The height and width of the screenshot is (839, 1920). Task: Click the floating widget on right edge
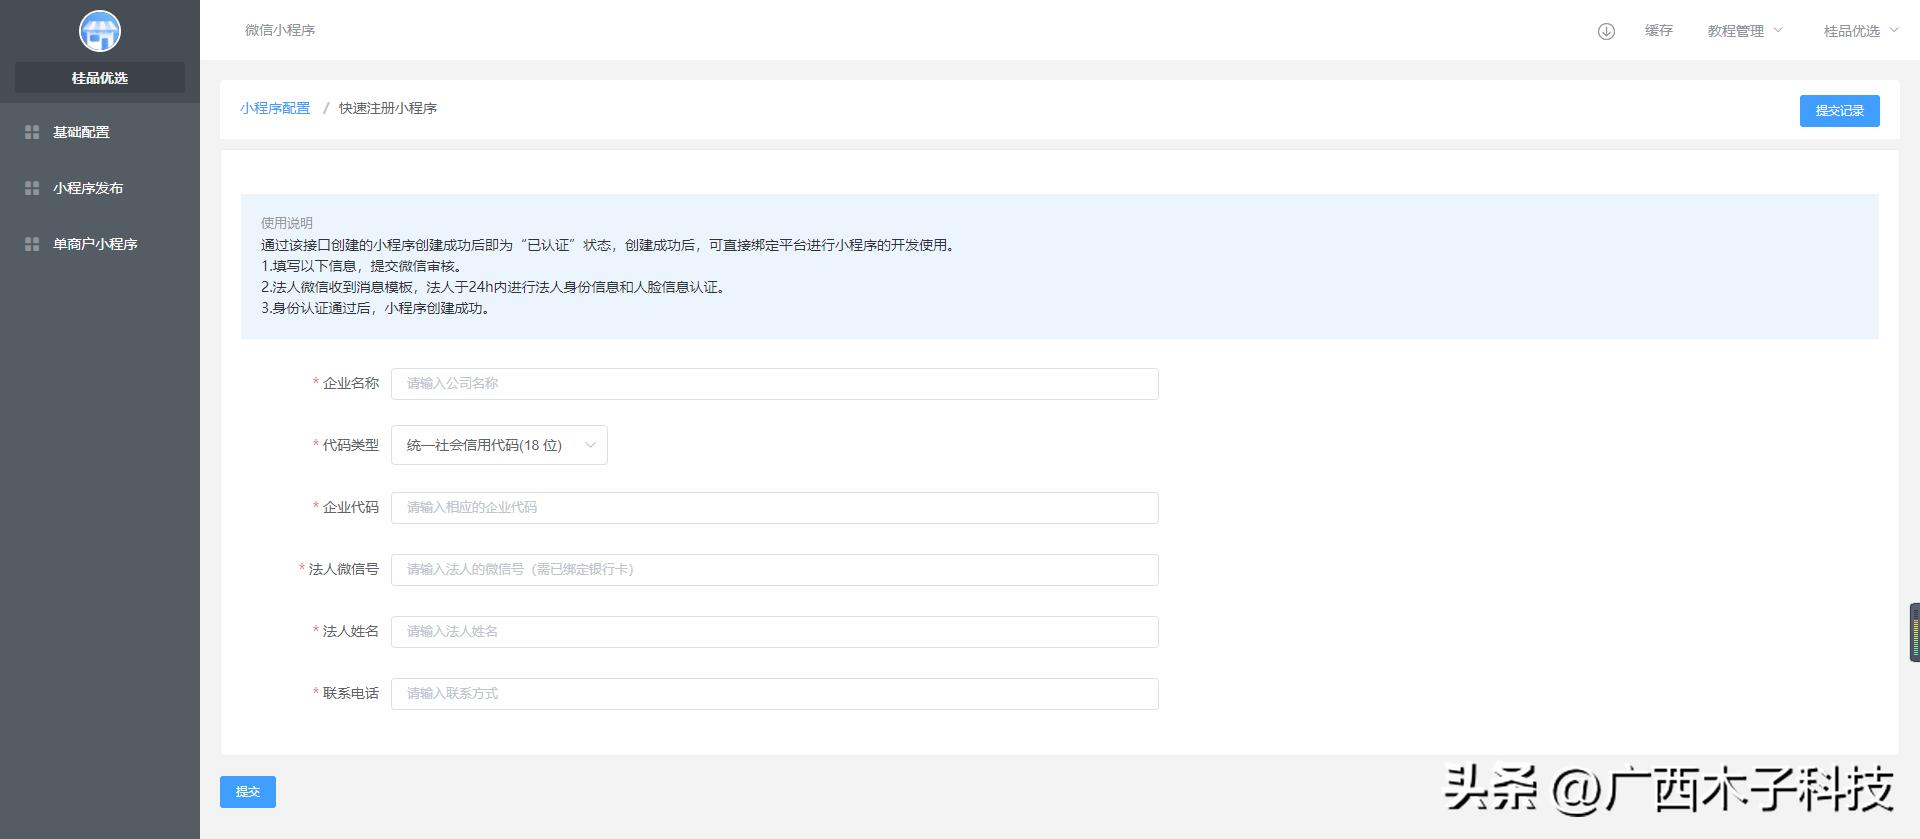[1913, 632]
